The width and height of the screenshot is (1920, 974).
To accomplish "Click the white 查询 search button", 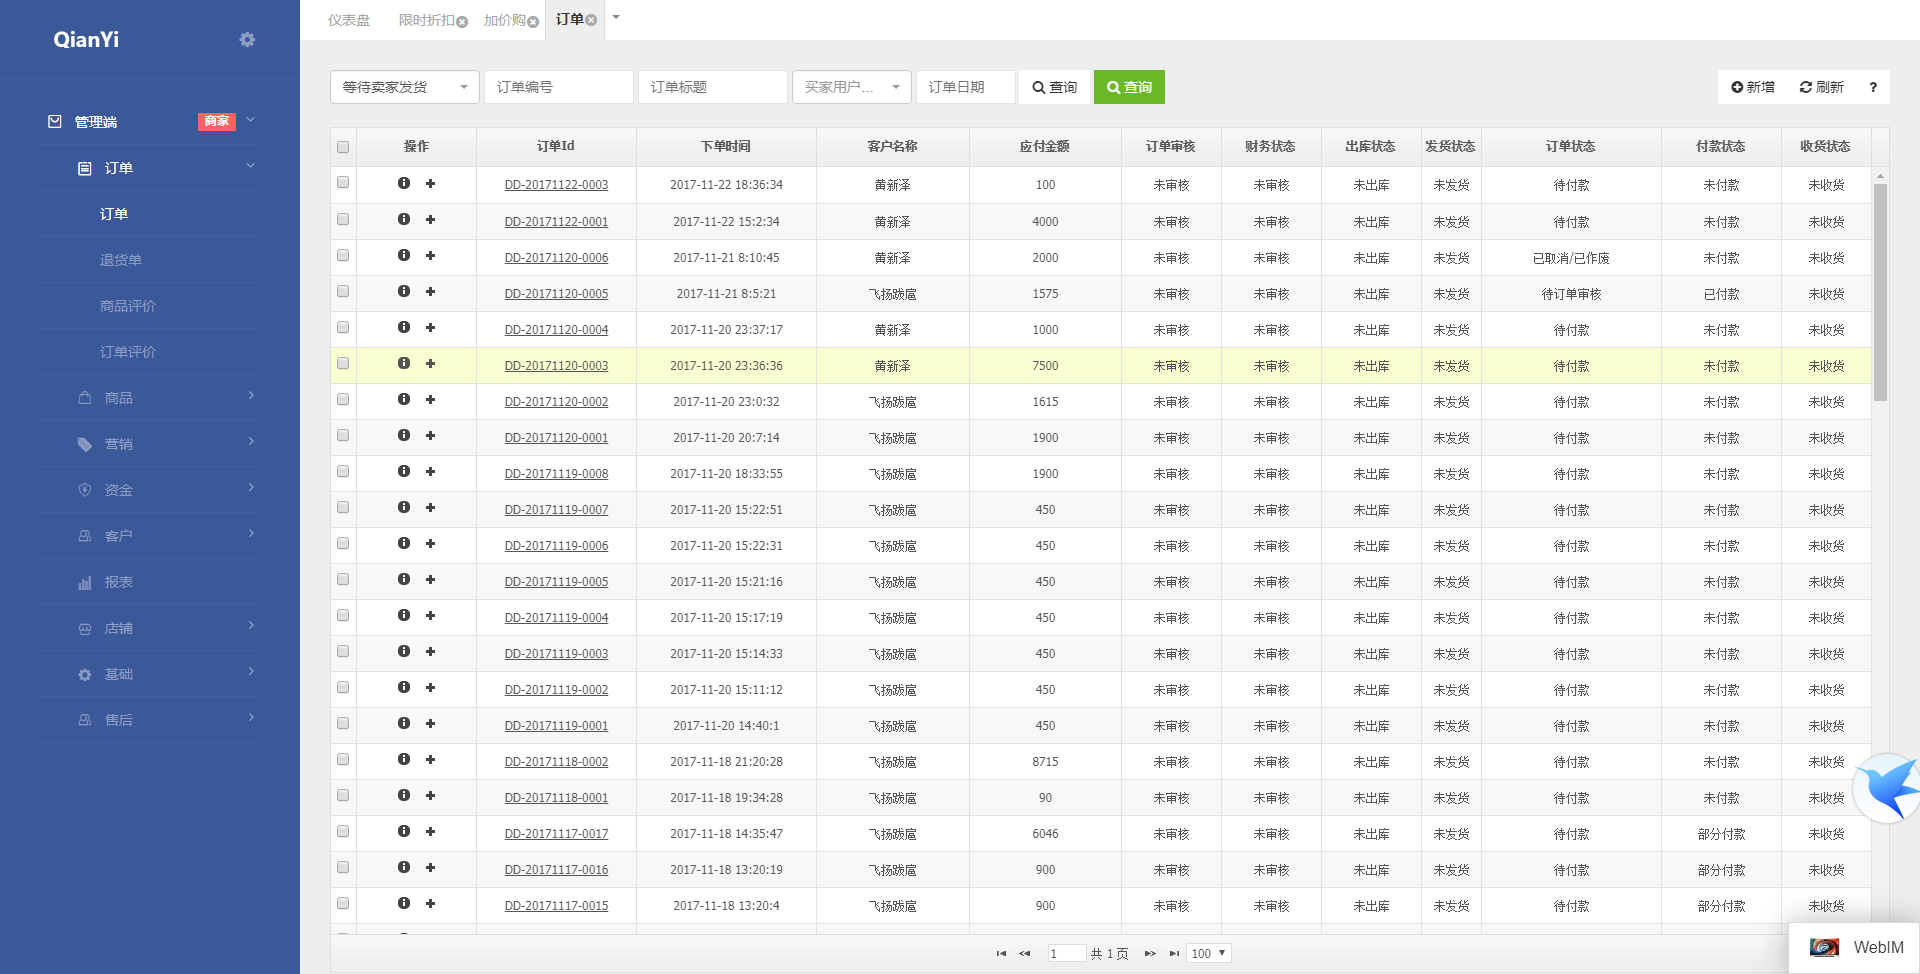I will [x=1055, y=87].
